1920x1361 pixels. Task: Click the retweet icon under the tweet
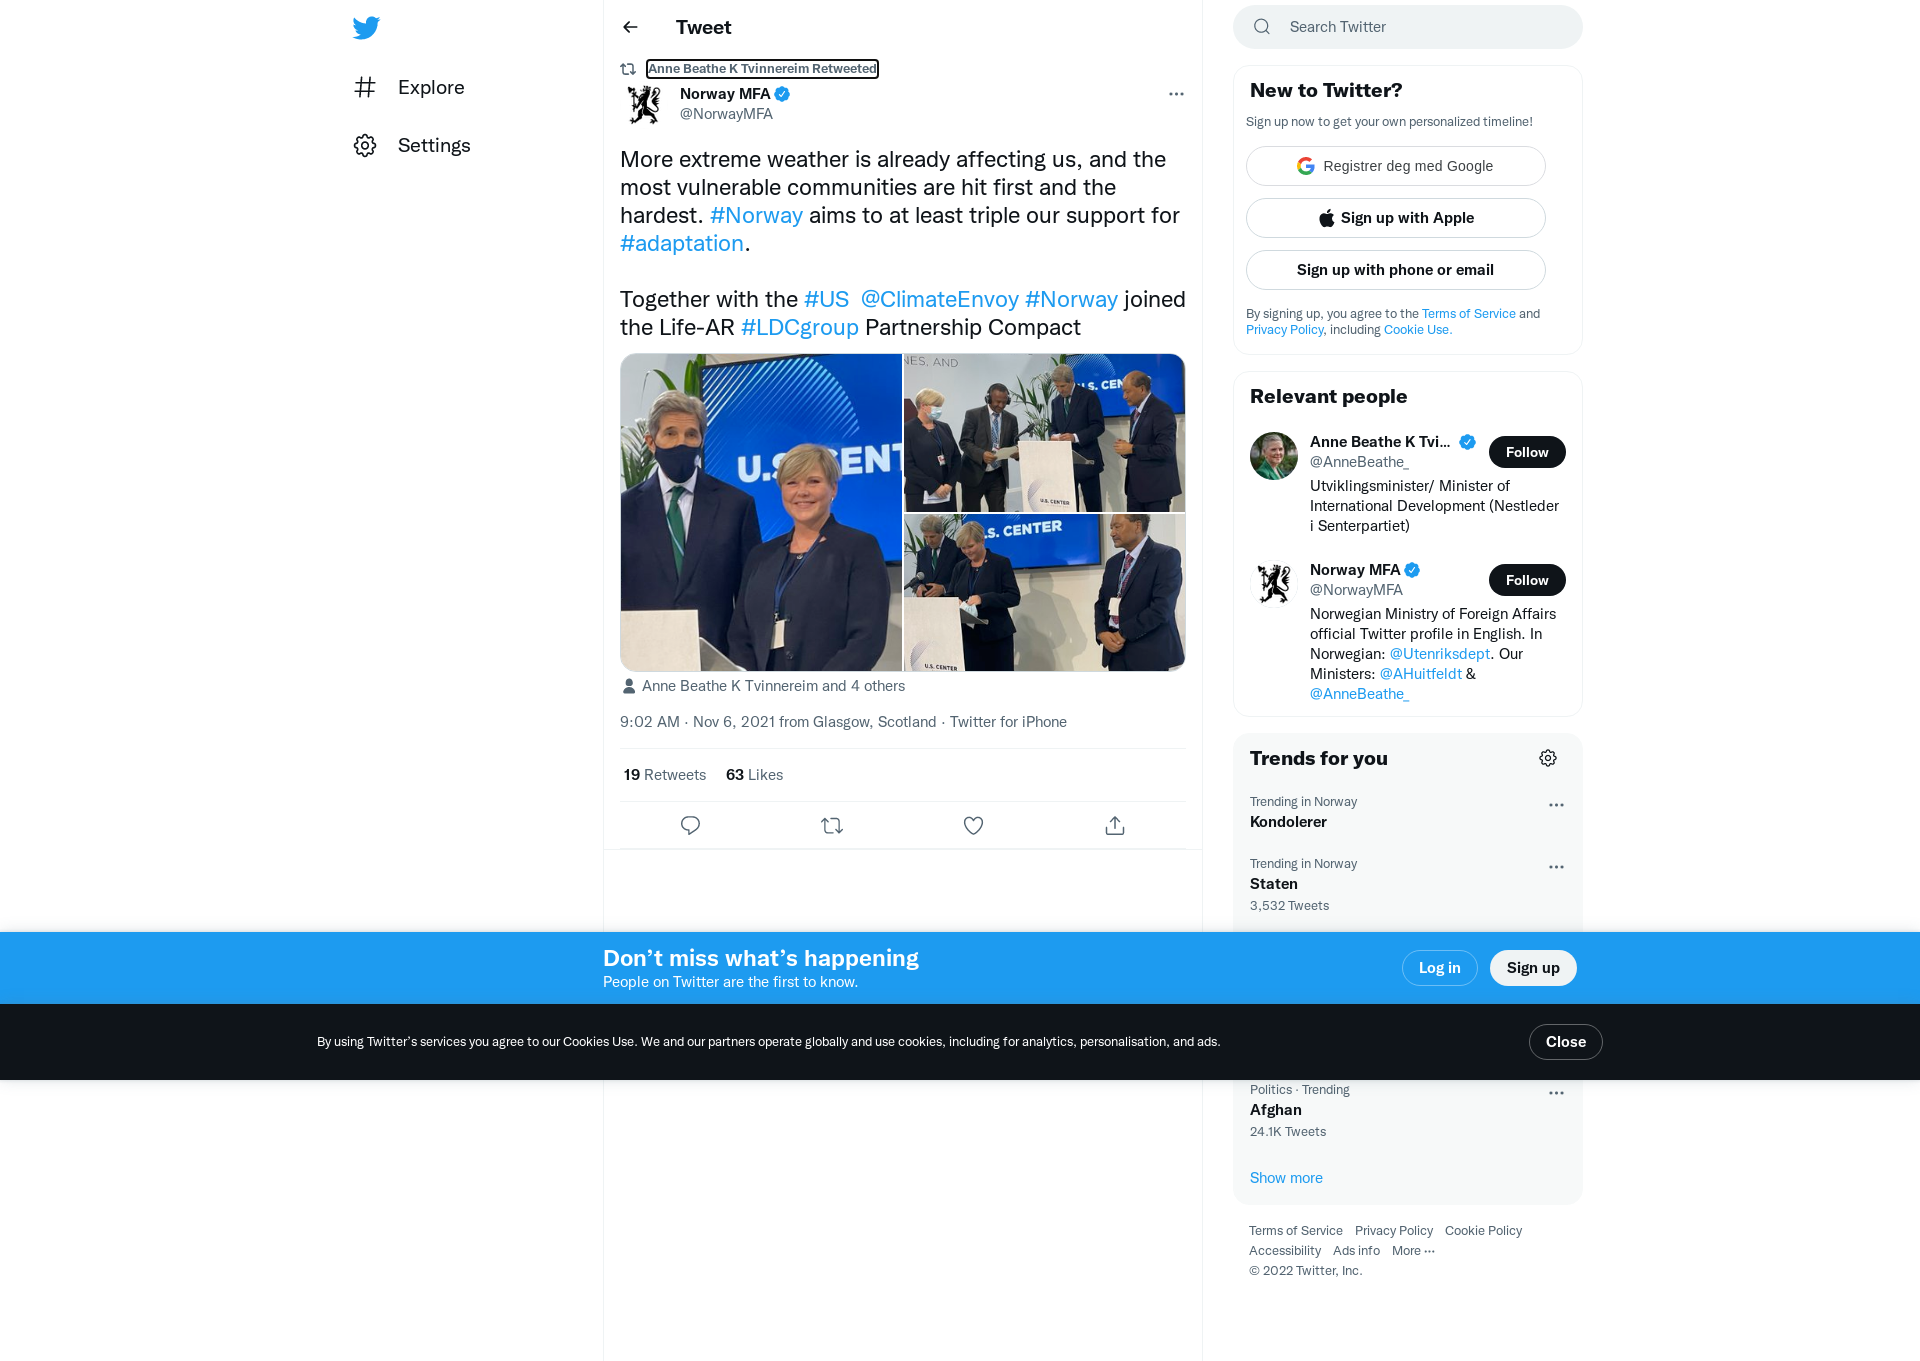pos(832,825)
